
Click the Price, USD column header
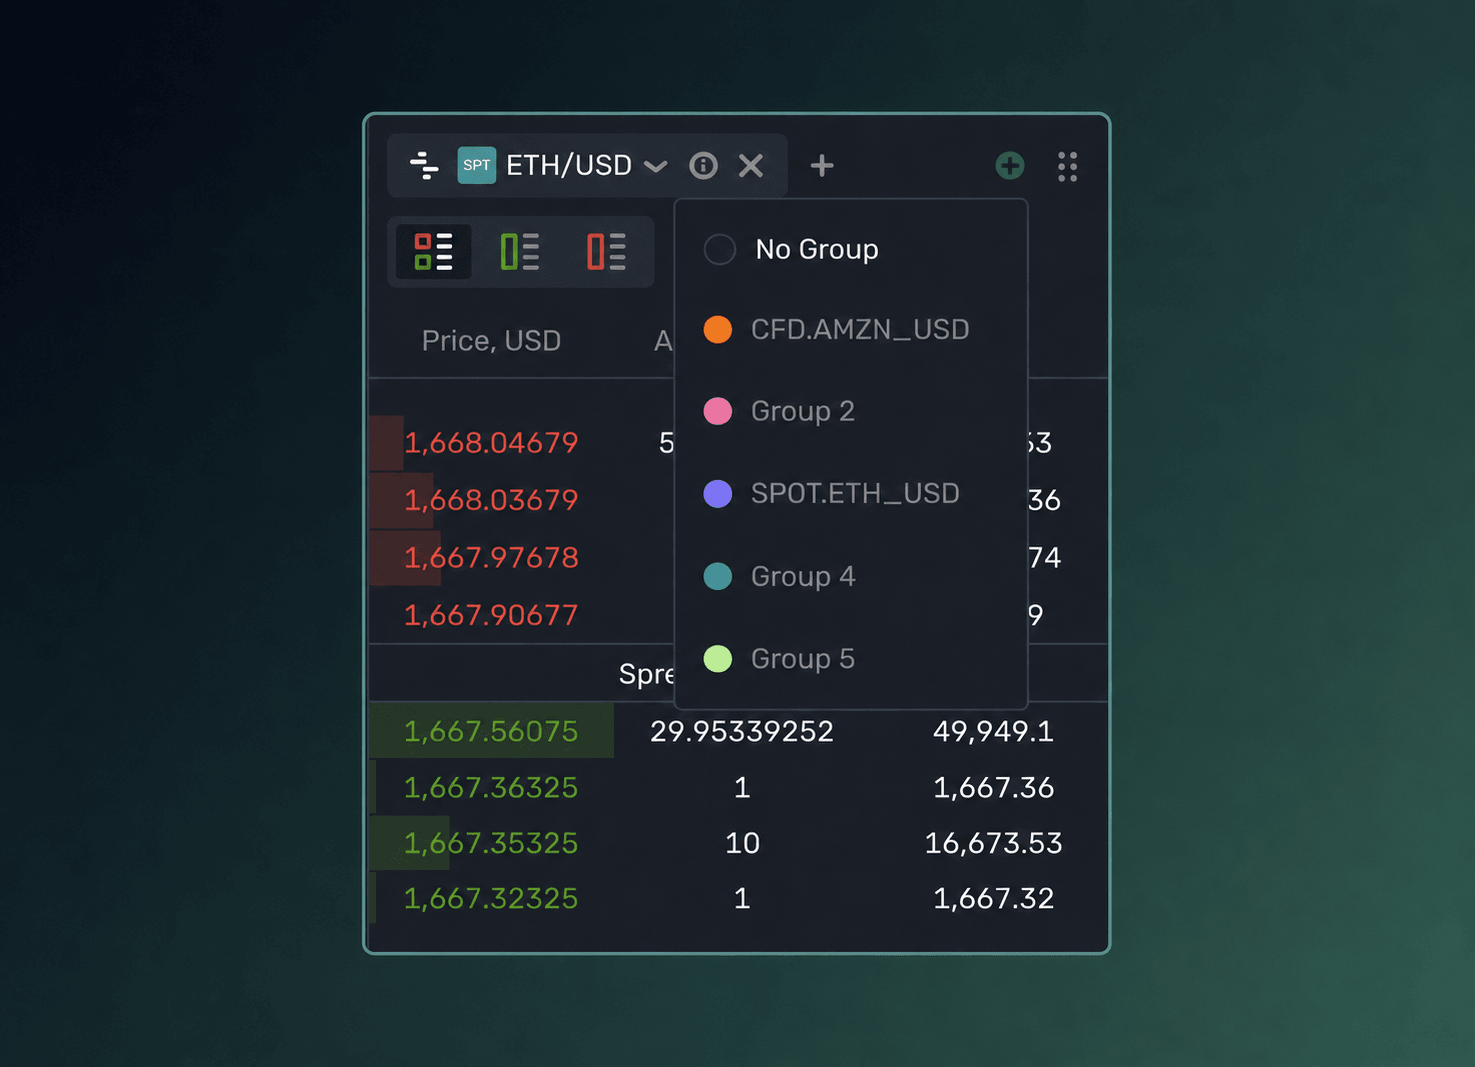pyautogui.click(x=491, y=341)
